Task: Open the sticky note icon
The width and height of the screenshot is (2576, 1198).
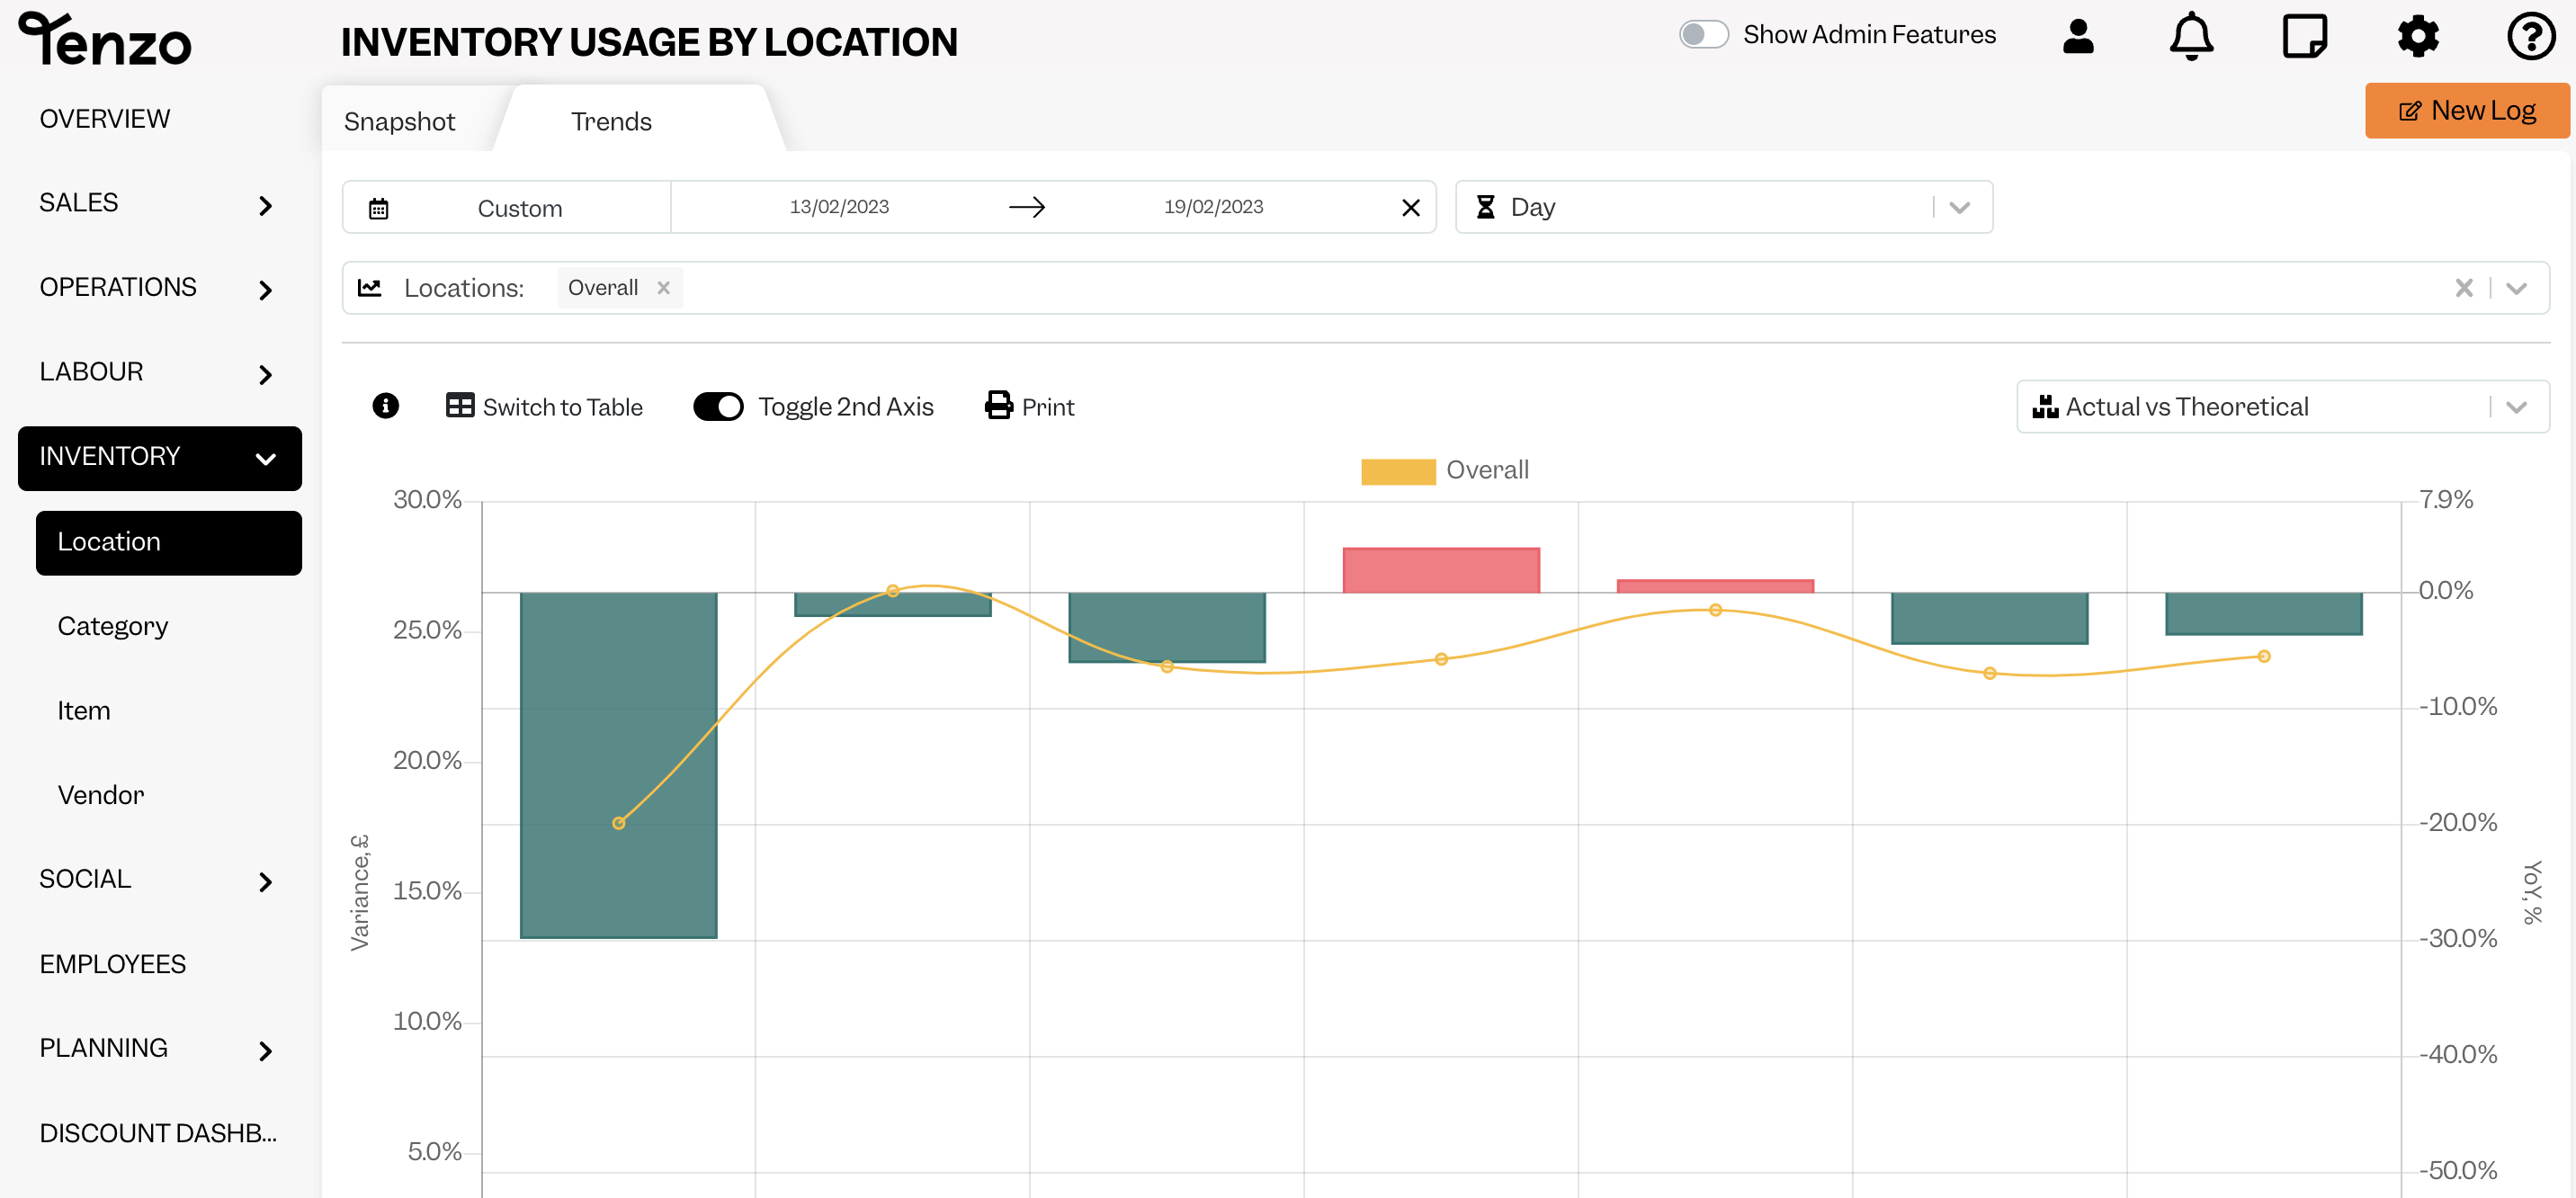Action: (2304, 36)
